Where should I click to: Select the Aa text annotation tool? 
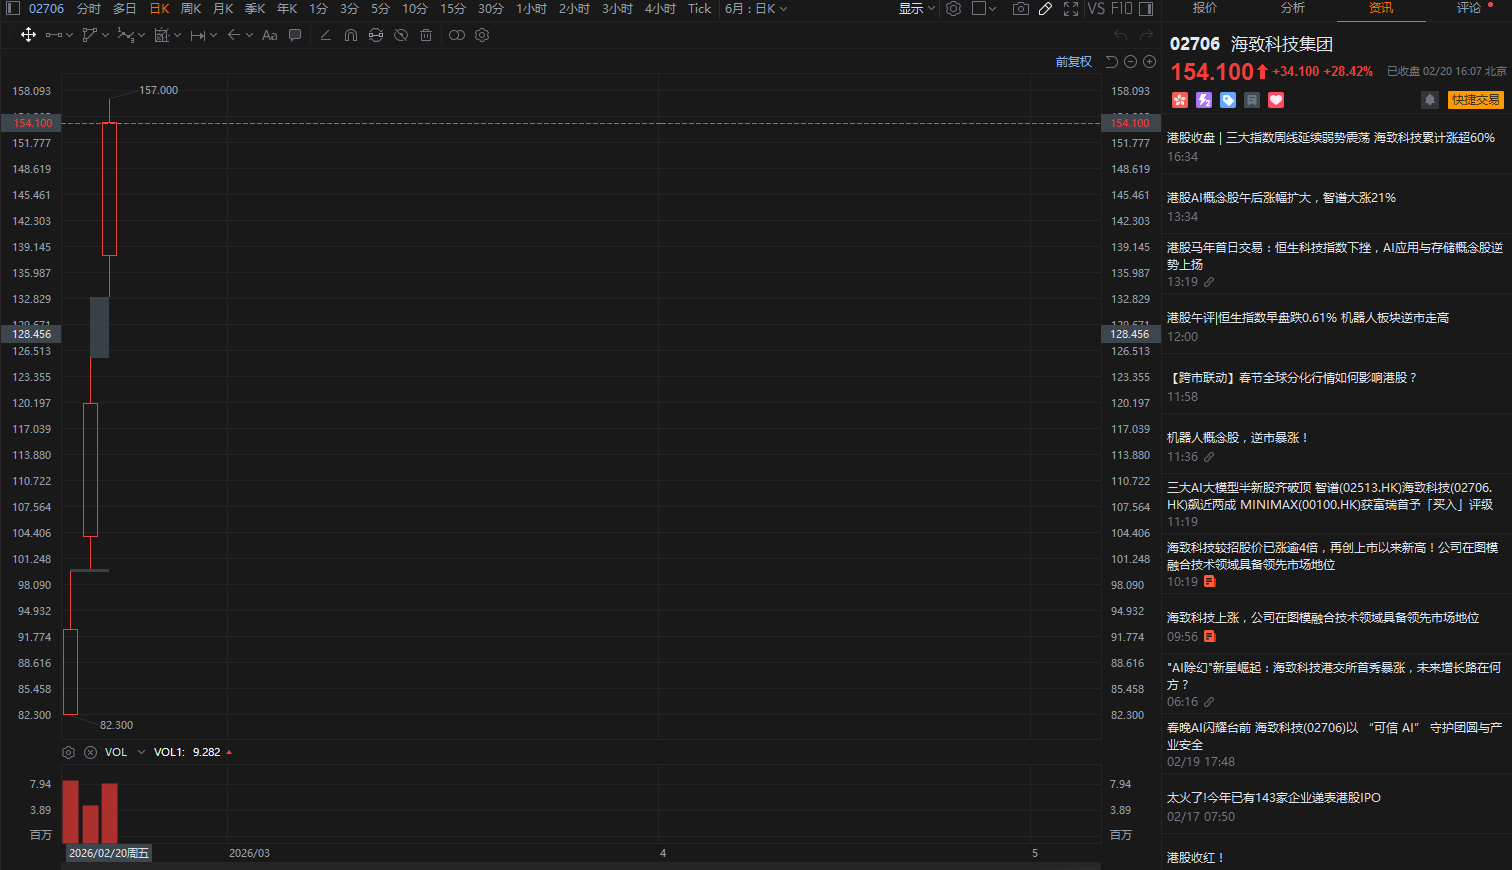(x=269, y=35)
